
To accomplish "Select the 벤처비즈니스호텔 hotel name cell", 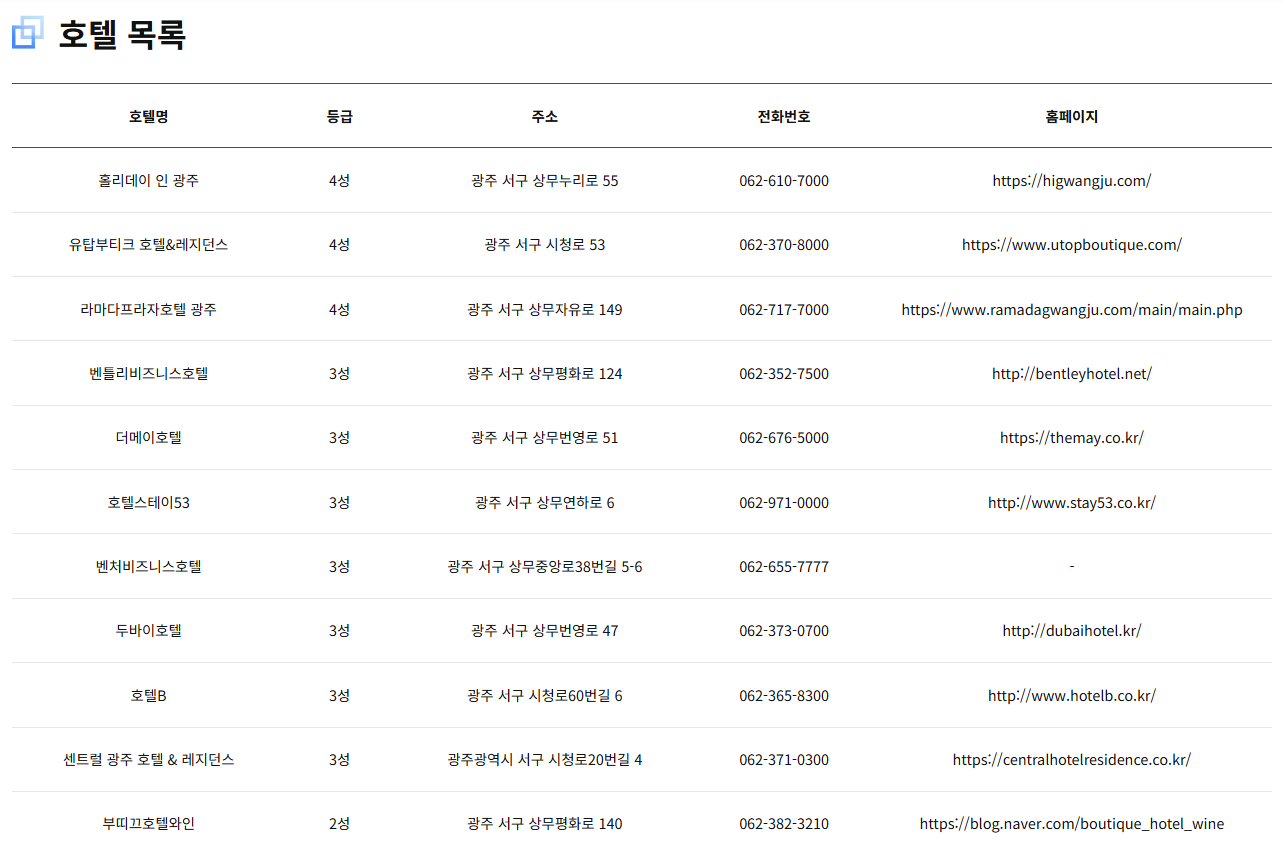I will tap(148, 567).
